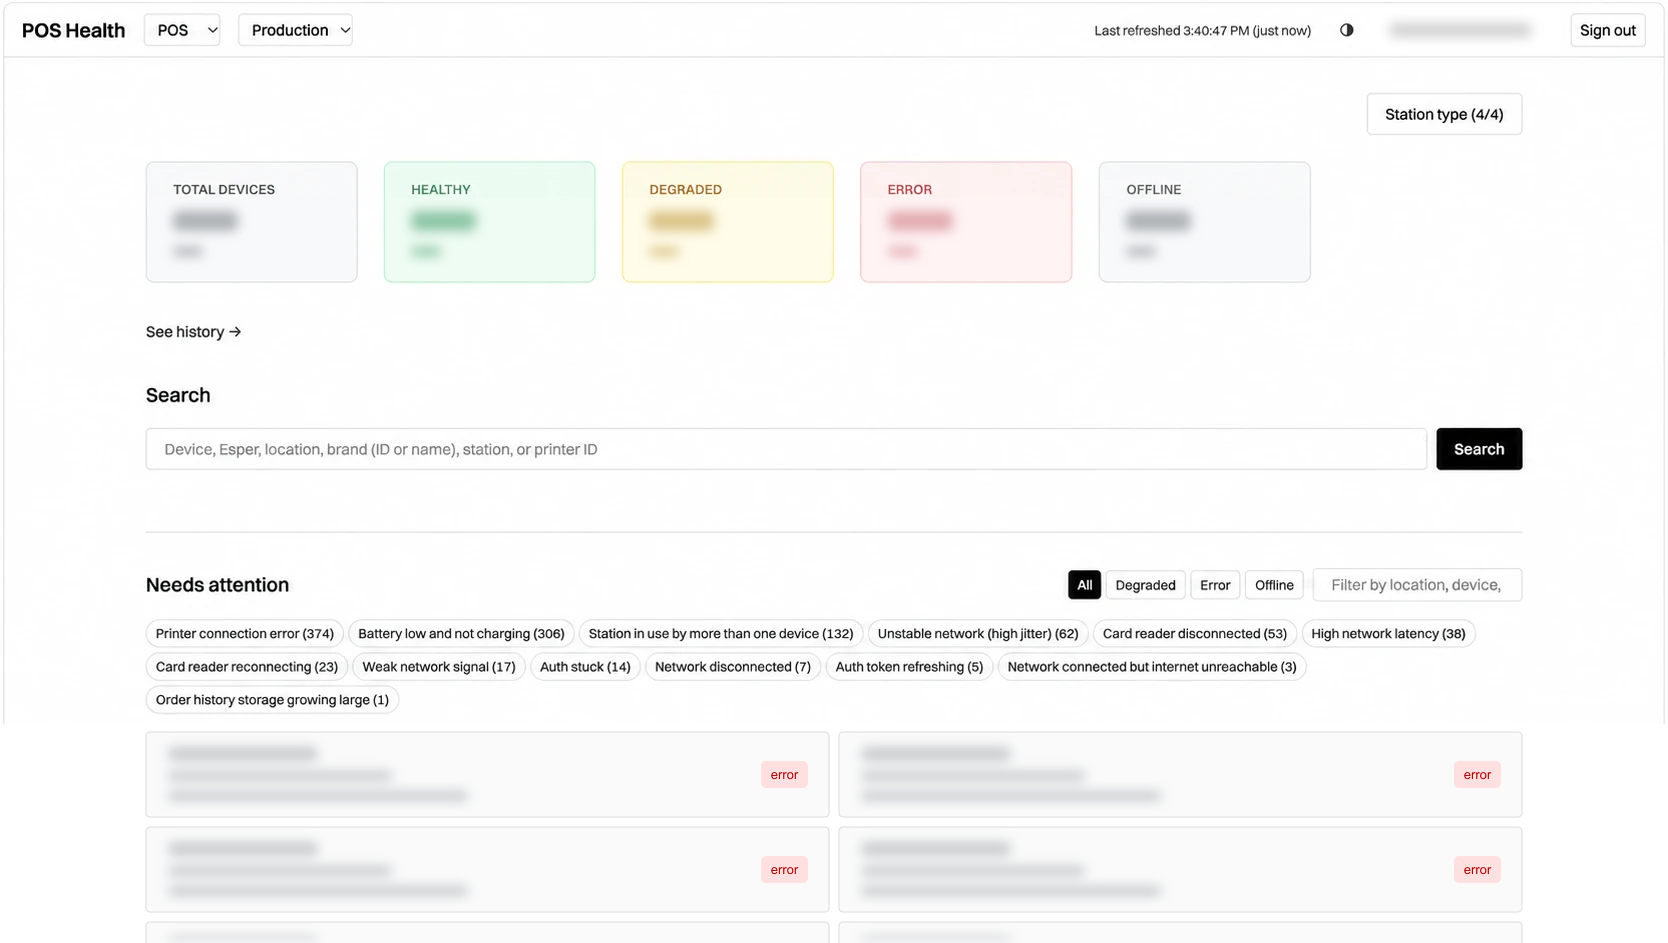Select Network connected but internet unreachable chip
This screenshot has width=1668, height=943.
1152,667
